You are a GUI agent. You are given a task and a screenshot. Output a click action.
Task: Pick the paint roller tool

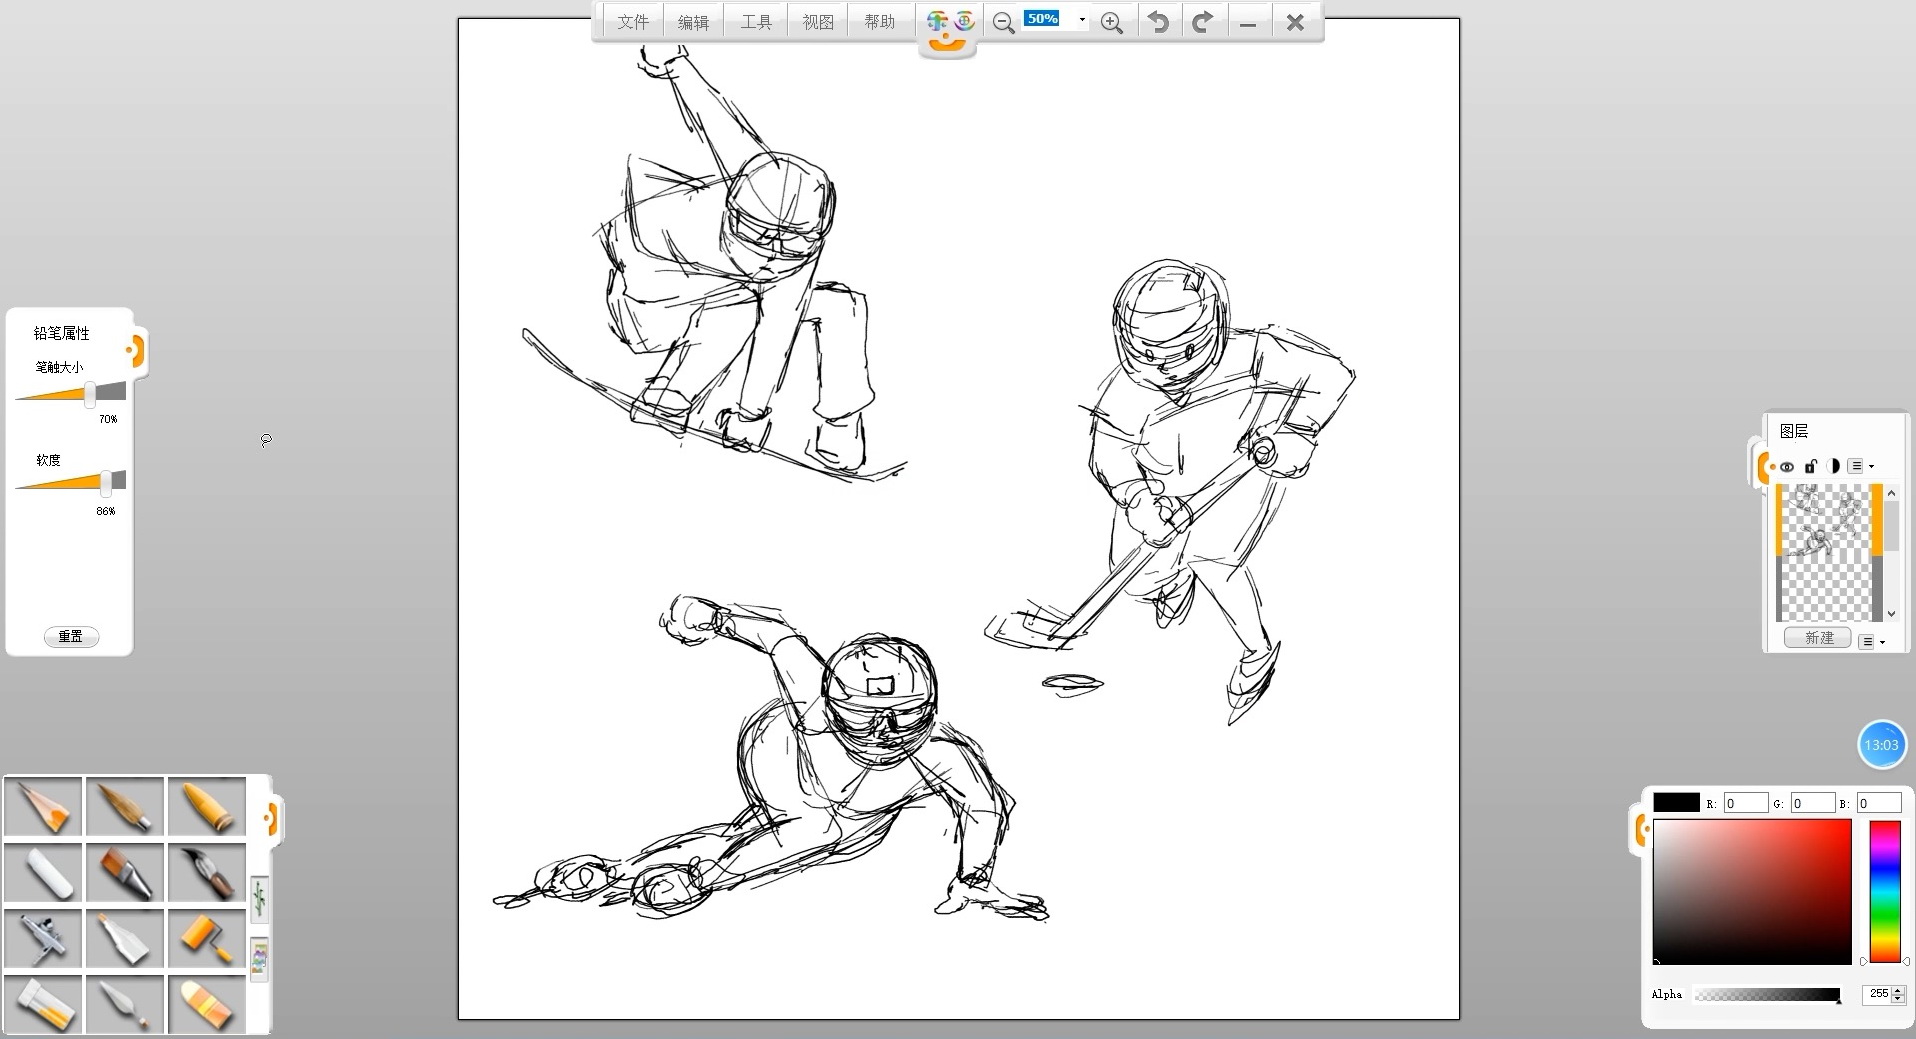point(207,938)
